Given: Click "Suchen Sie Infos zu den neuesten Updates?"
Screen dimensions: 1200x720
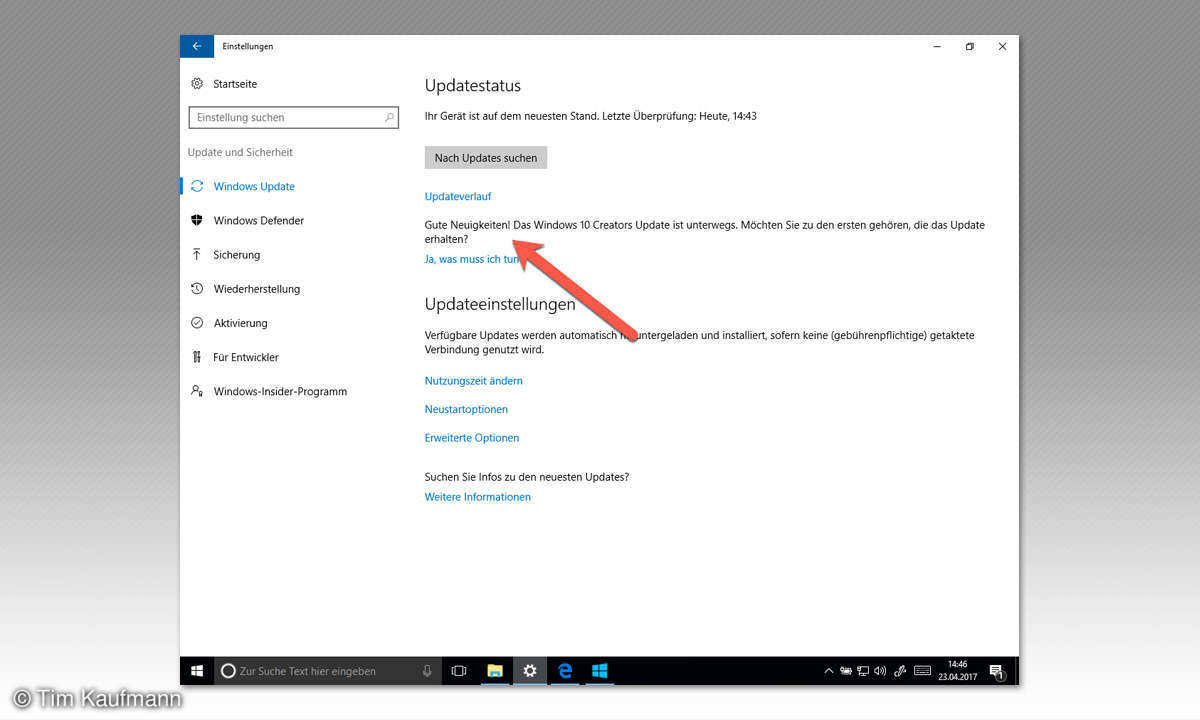Looking at the screenshot, I should pos(527,477).
